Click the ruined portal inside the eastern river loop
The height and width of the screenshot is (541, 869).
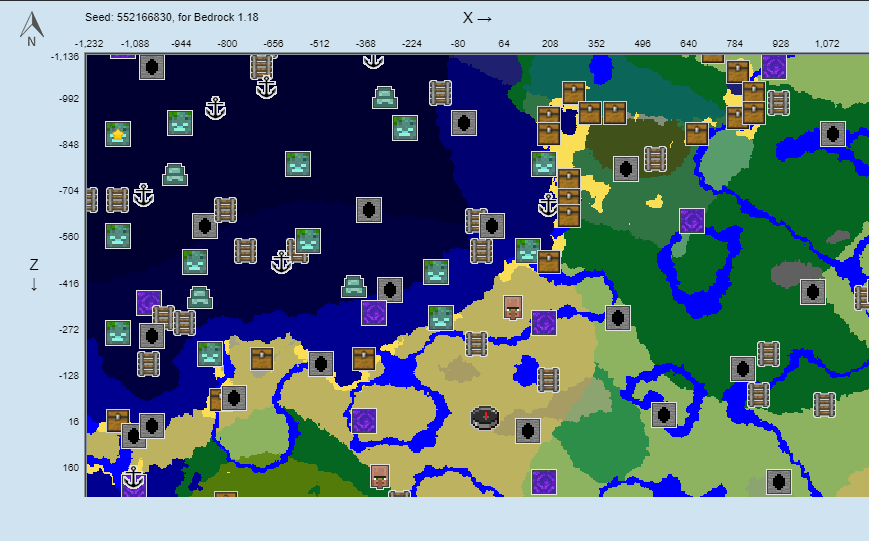pyautogui.click(x=691, y=221)
